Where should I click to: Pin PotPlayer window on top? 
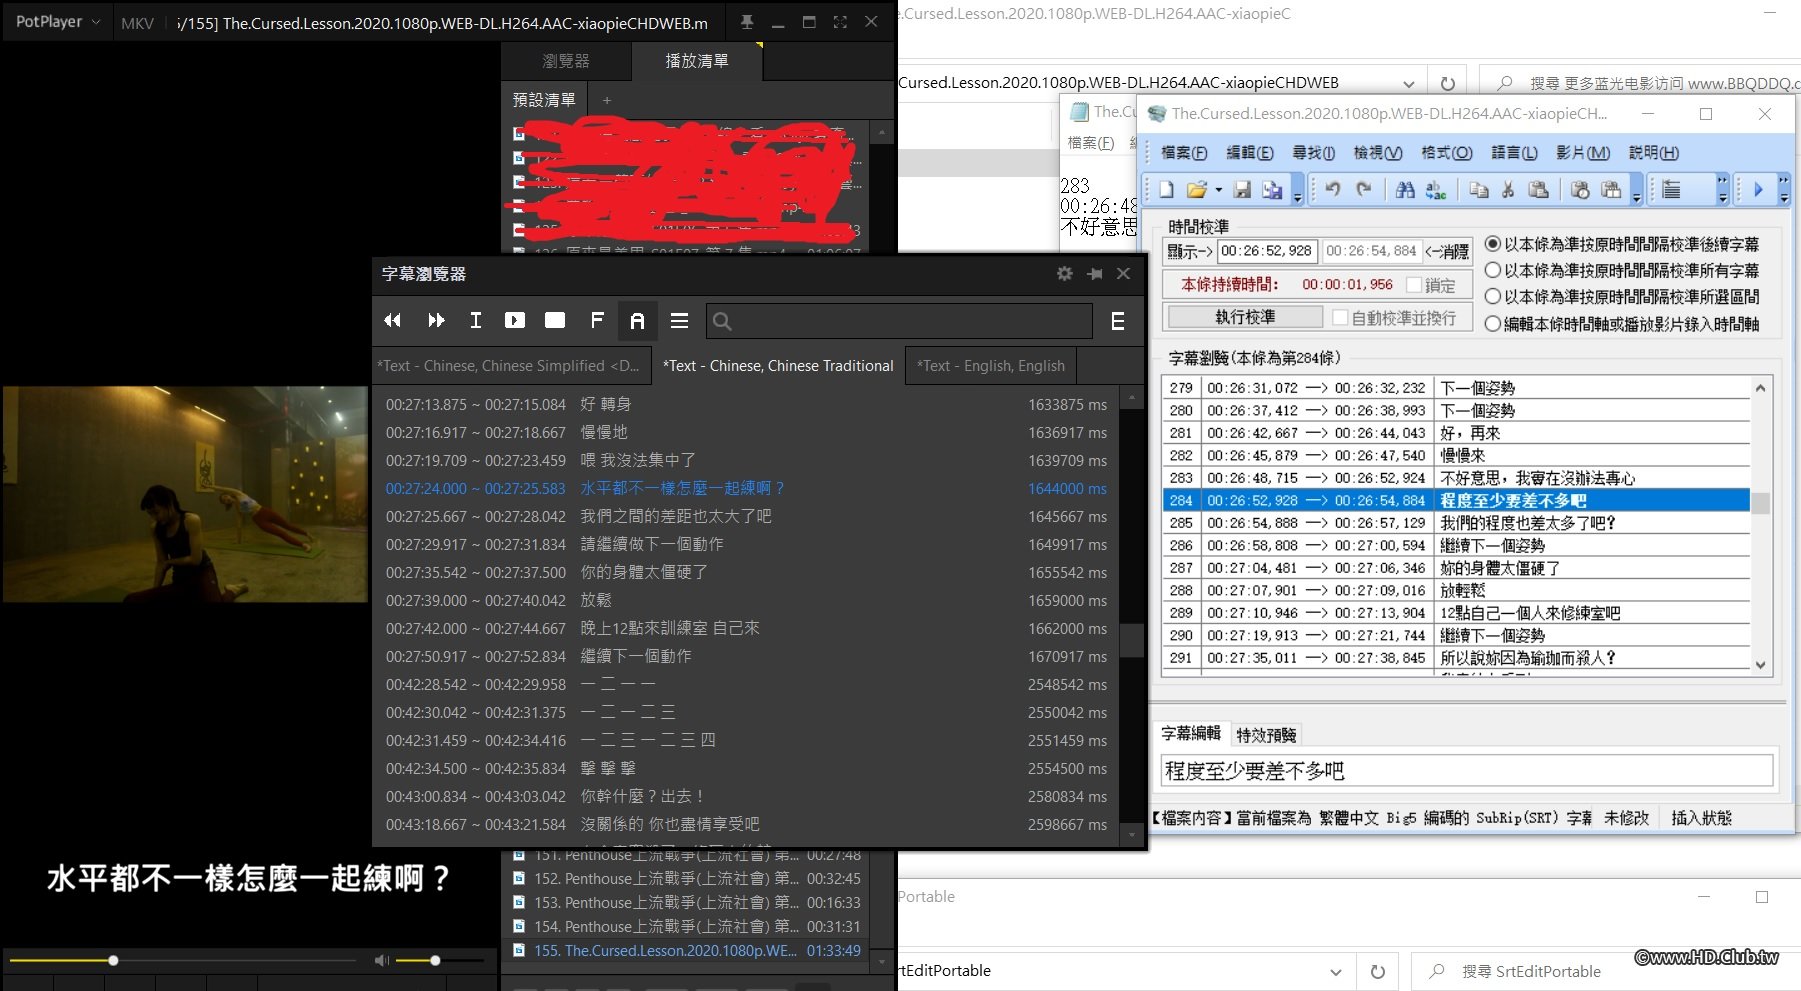click(747, 21)
